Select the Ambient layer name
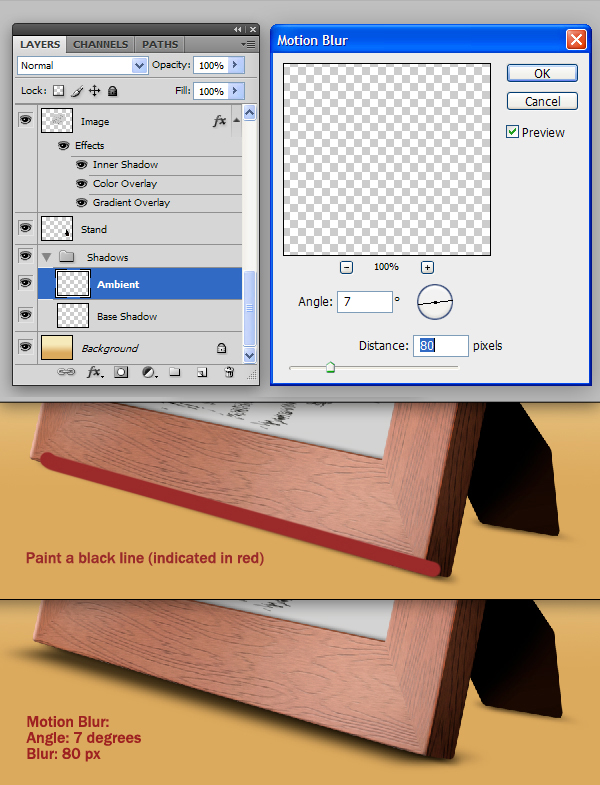Viewport: 600px width, 785px height. click(x=118, y=284)
